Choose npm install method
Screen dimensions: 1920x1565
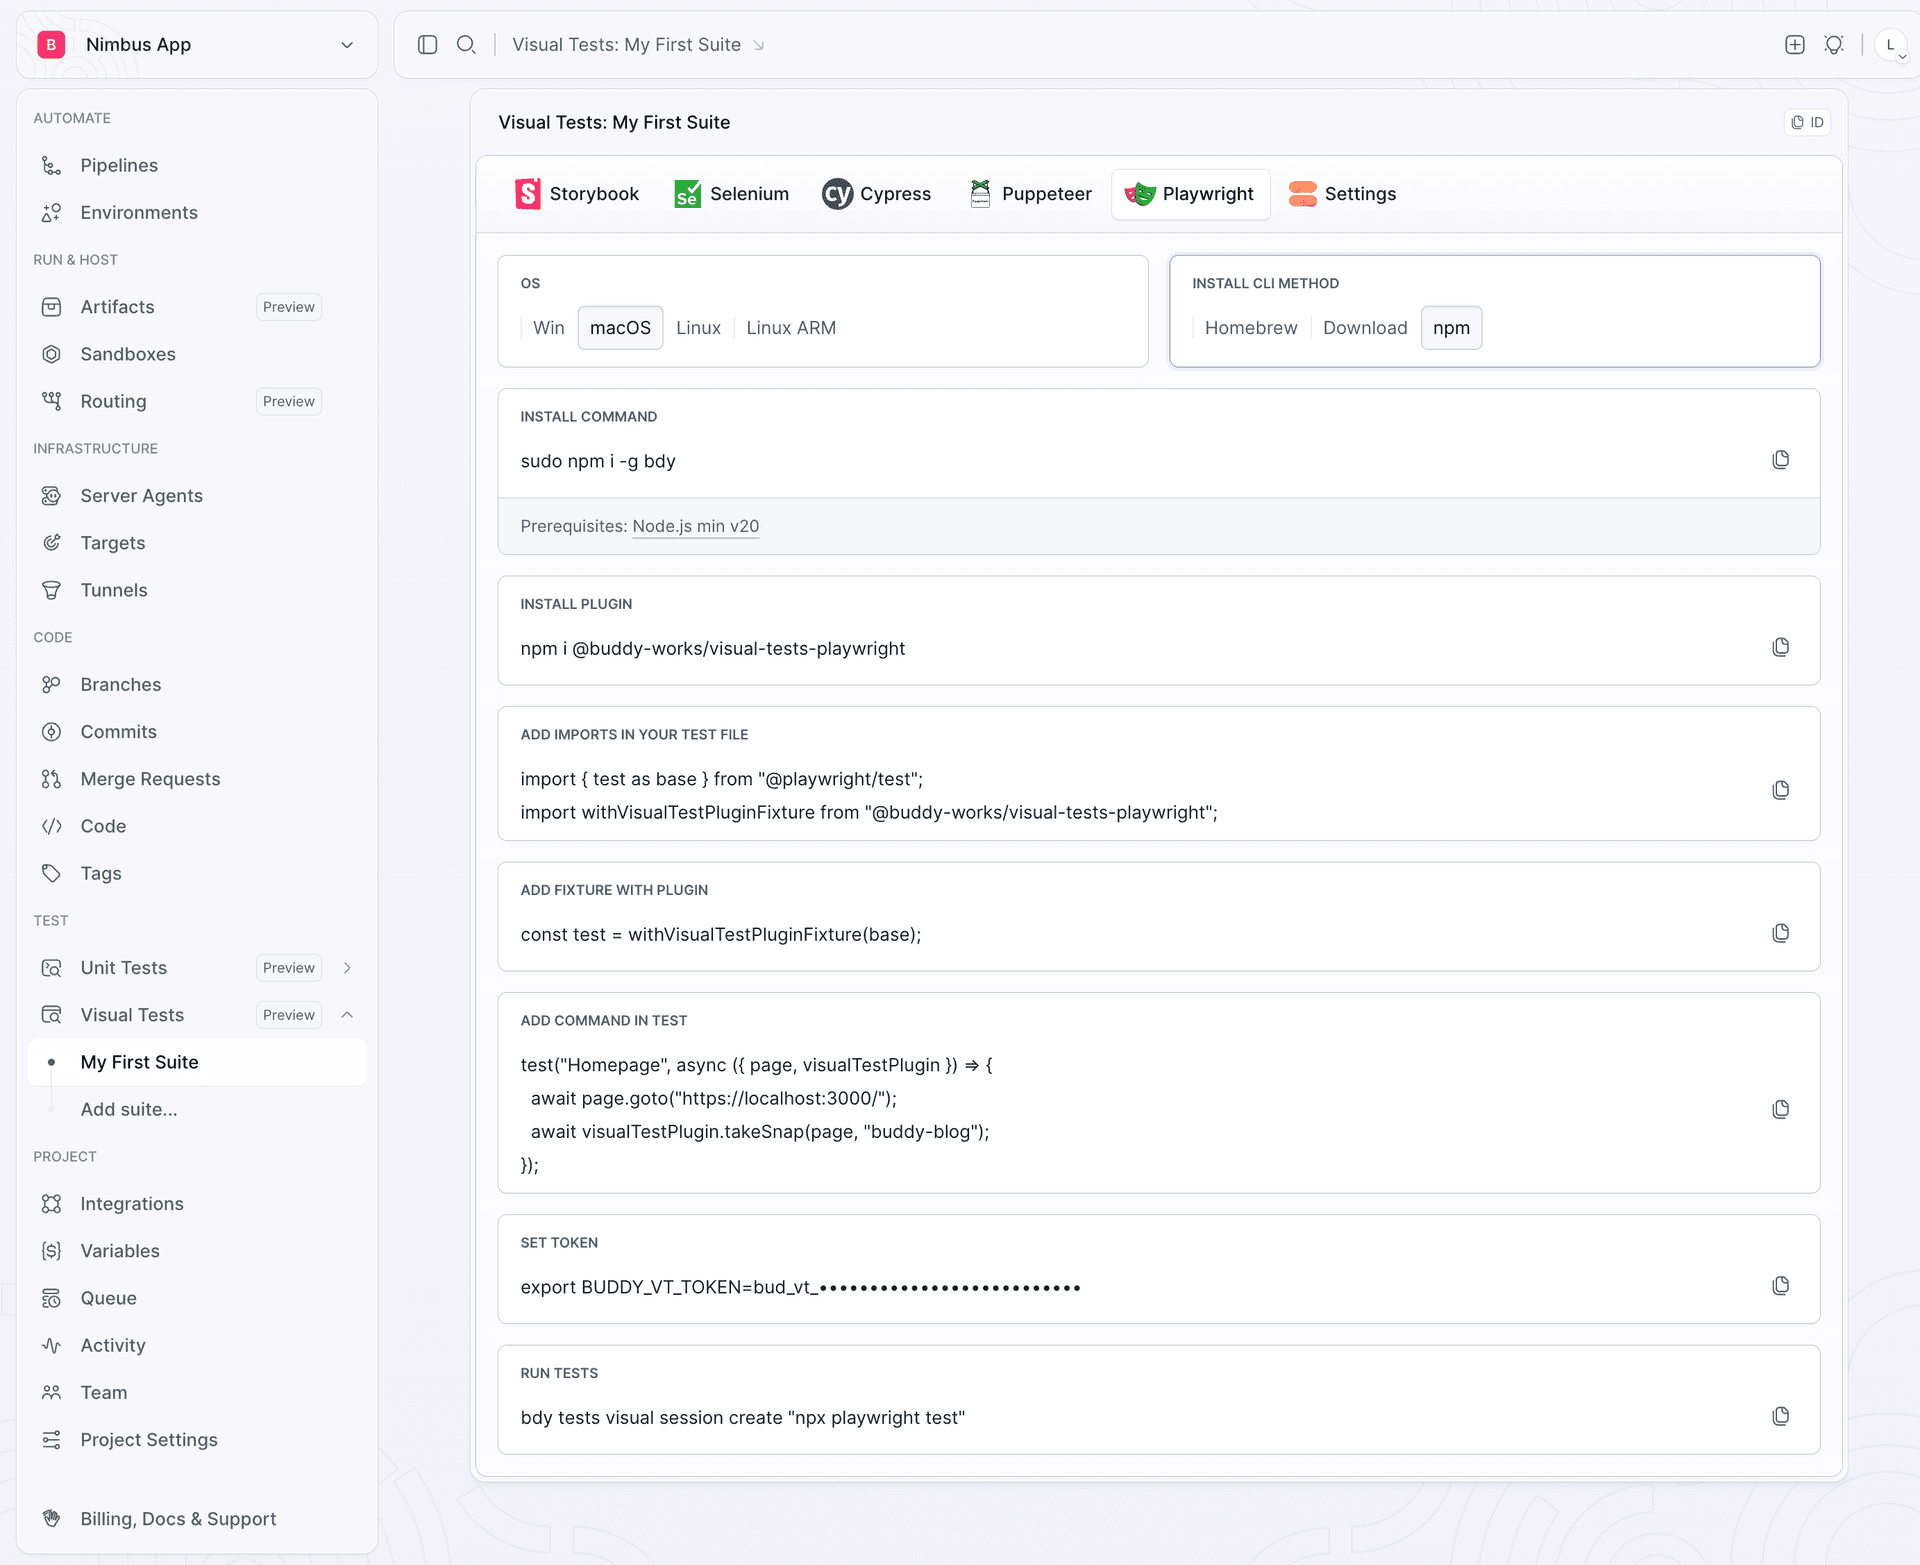click(1451, 328)
